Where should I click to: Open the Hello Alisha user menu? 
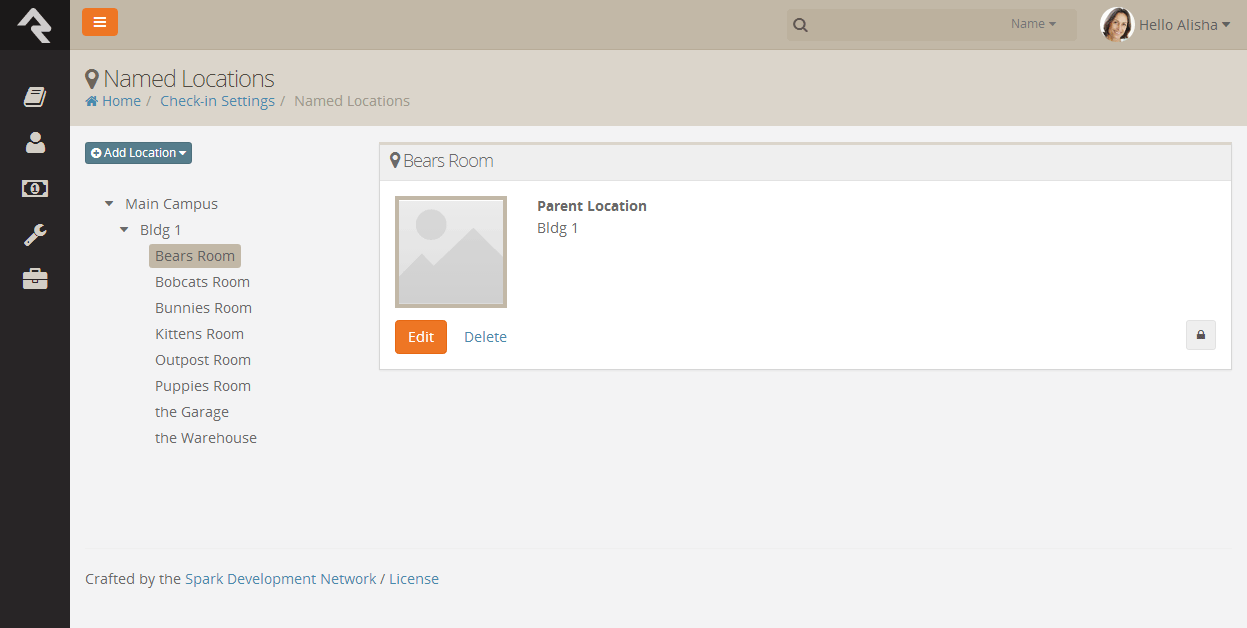tap(1184, 25)
